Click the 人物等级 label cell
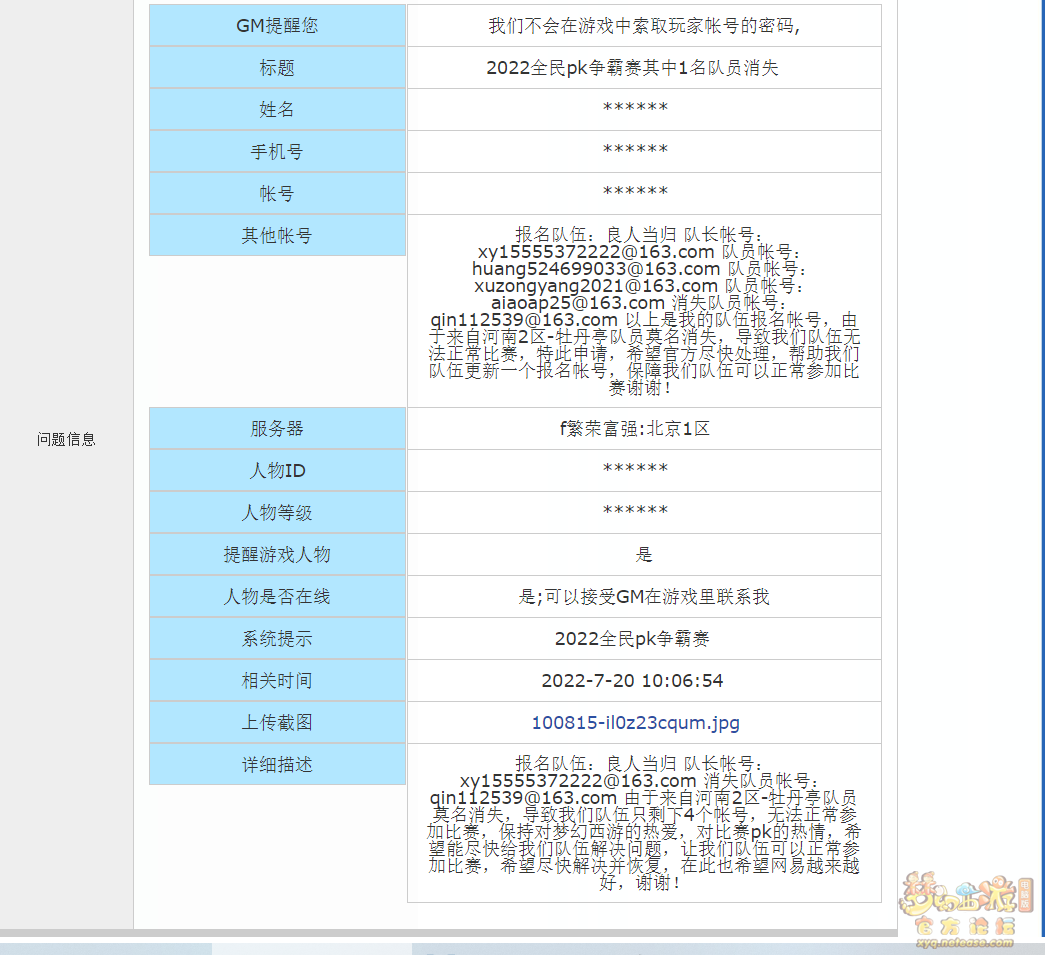 pyautogui.click(x=277, y=513)
